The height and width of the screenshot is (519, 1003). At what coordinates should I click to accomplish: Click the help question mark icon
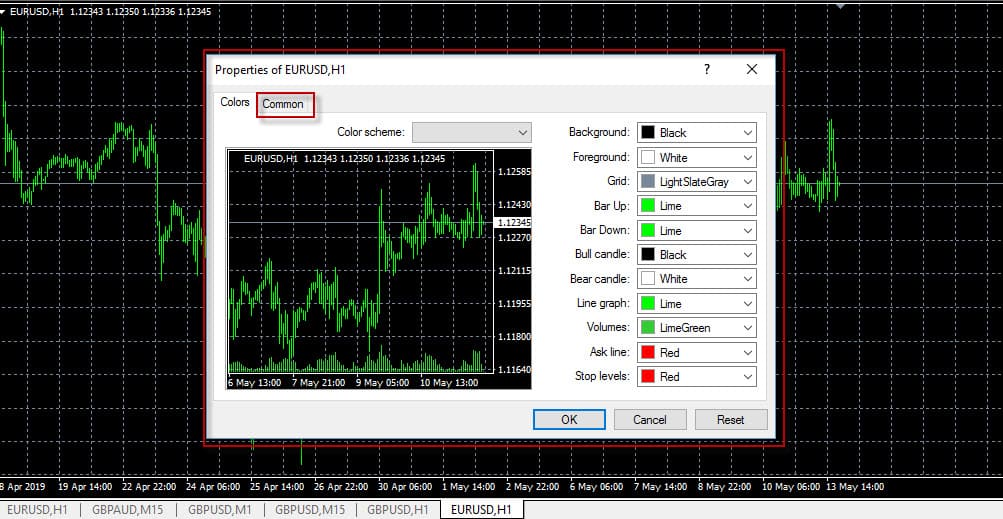click(706, 70)
